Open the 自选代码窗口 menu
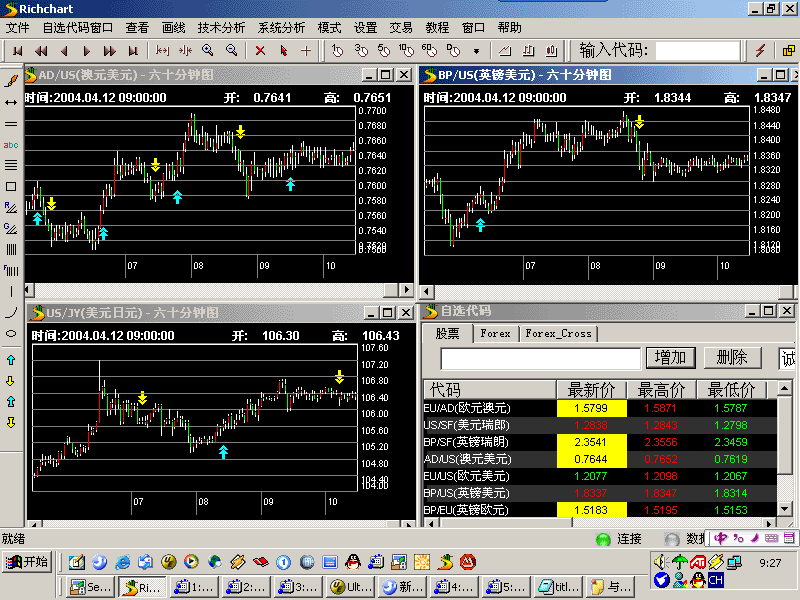The height and width of the screenshot is (600, 800). (x=78, y=28)
